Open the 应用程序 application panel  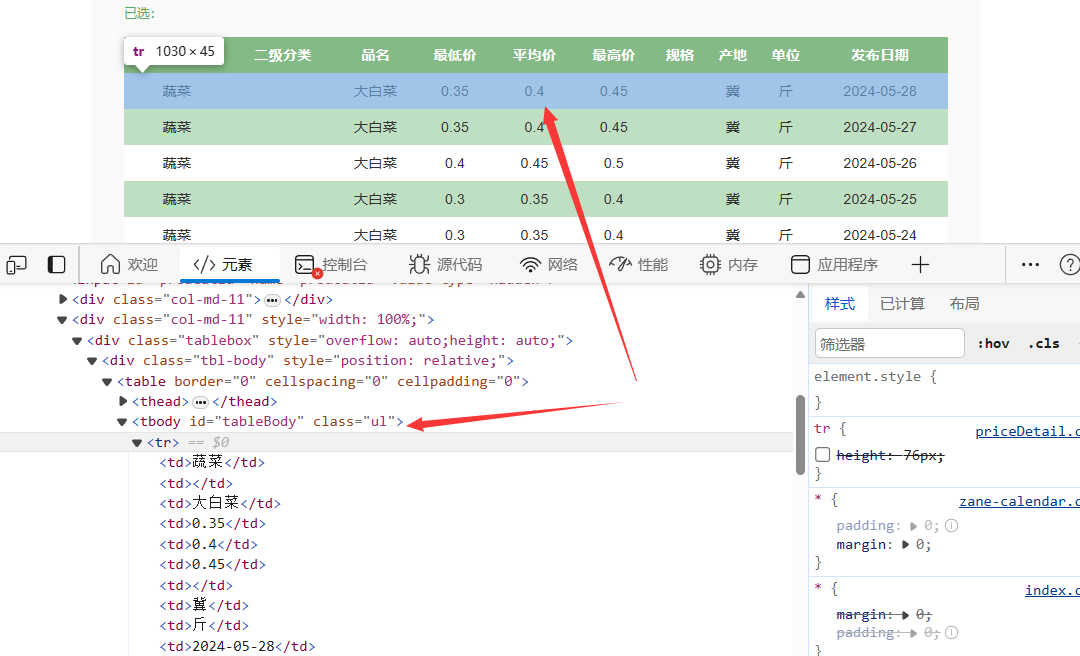(x=834, y=265)
